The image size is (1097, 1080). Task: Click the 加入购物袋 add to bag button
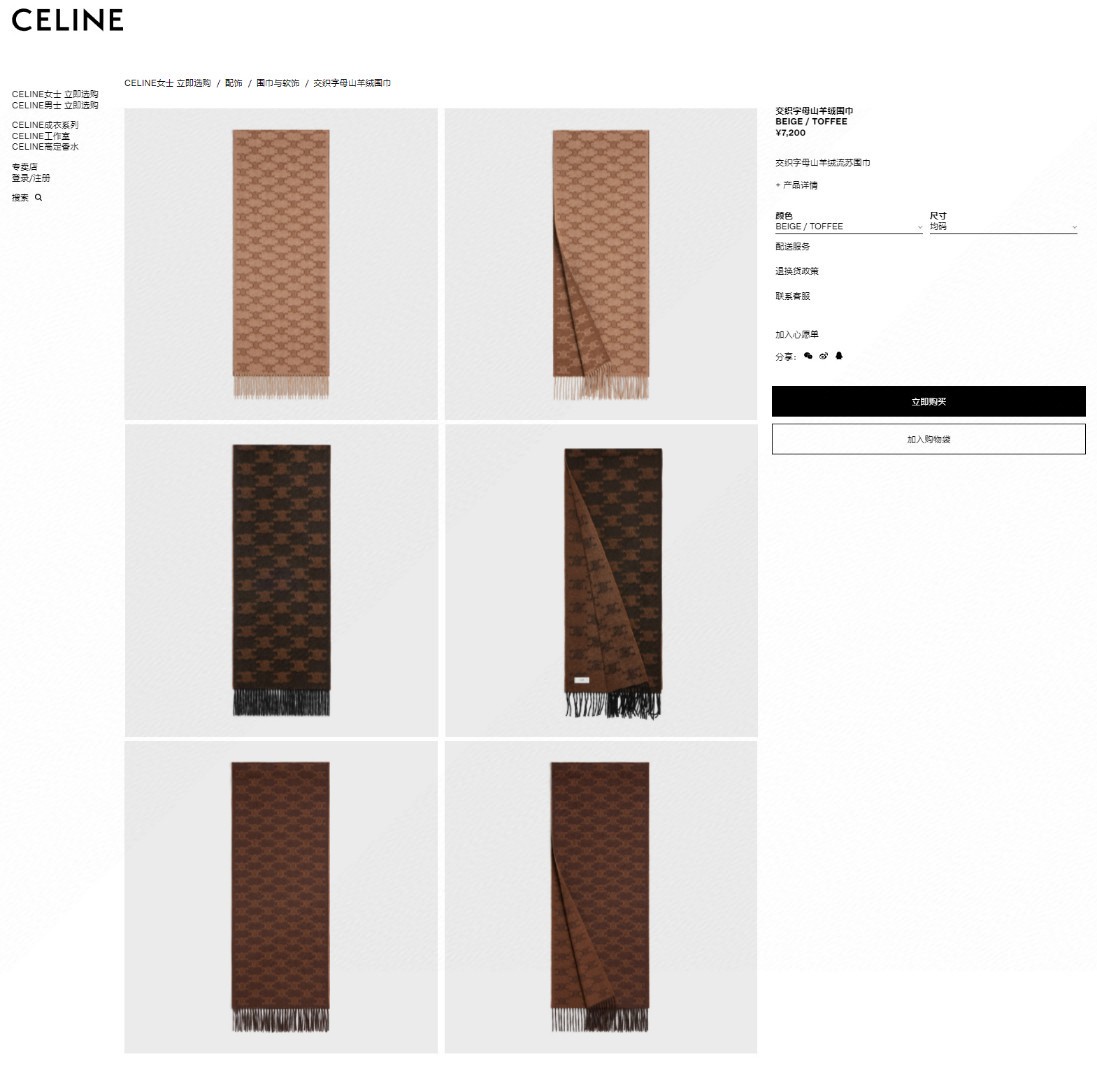point(928,439)
